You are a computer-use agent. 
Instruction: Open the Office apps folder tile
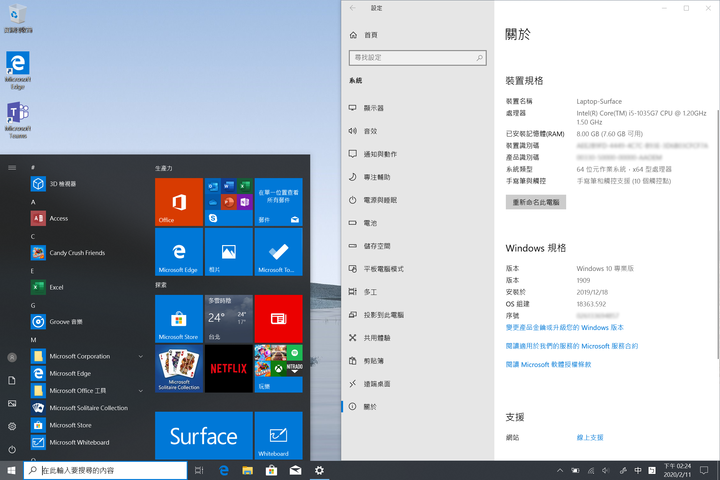pyautogui.click(x=229, y=202)
